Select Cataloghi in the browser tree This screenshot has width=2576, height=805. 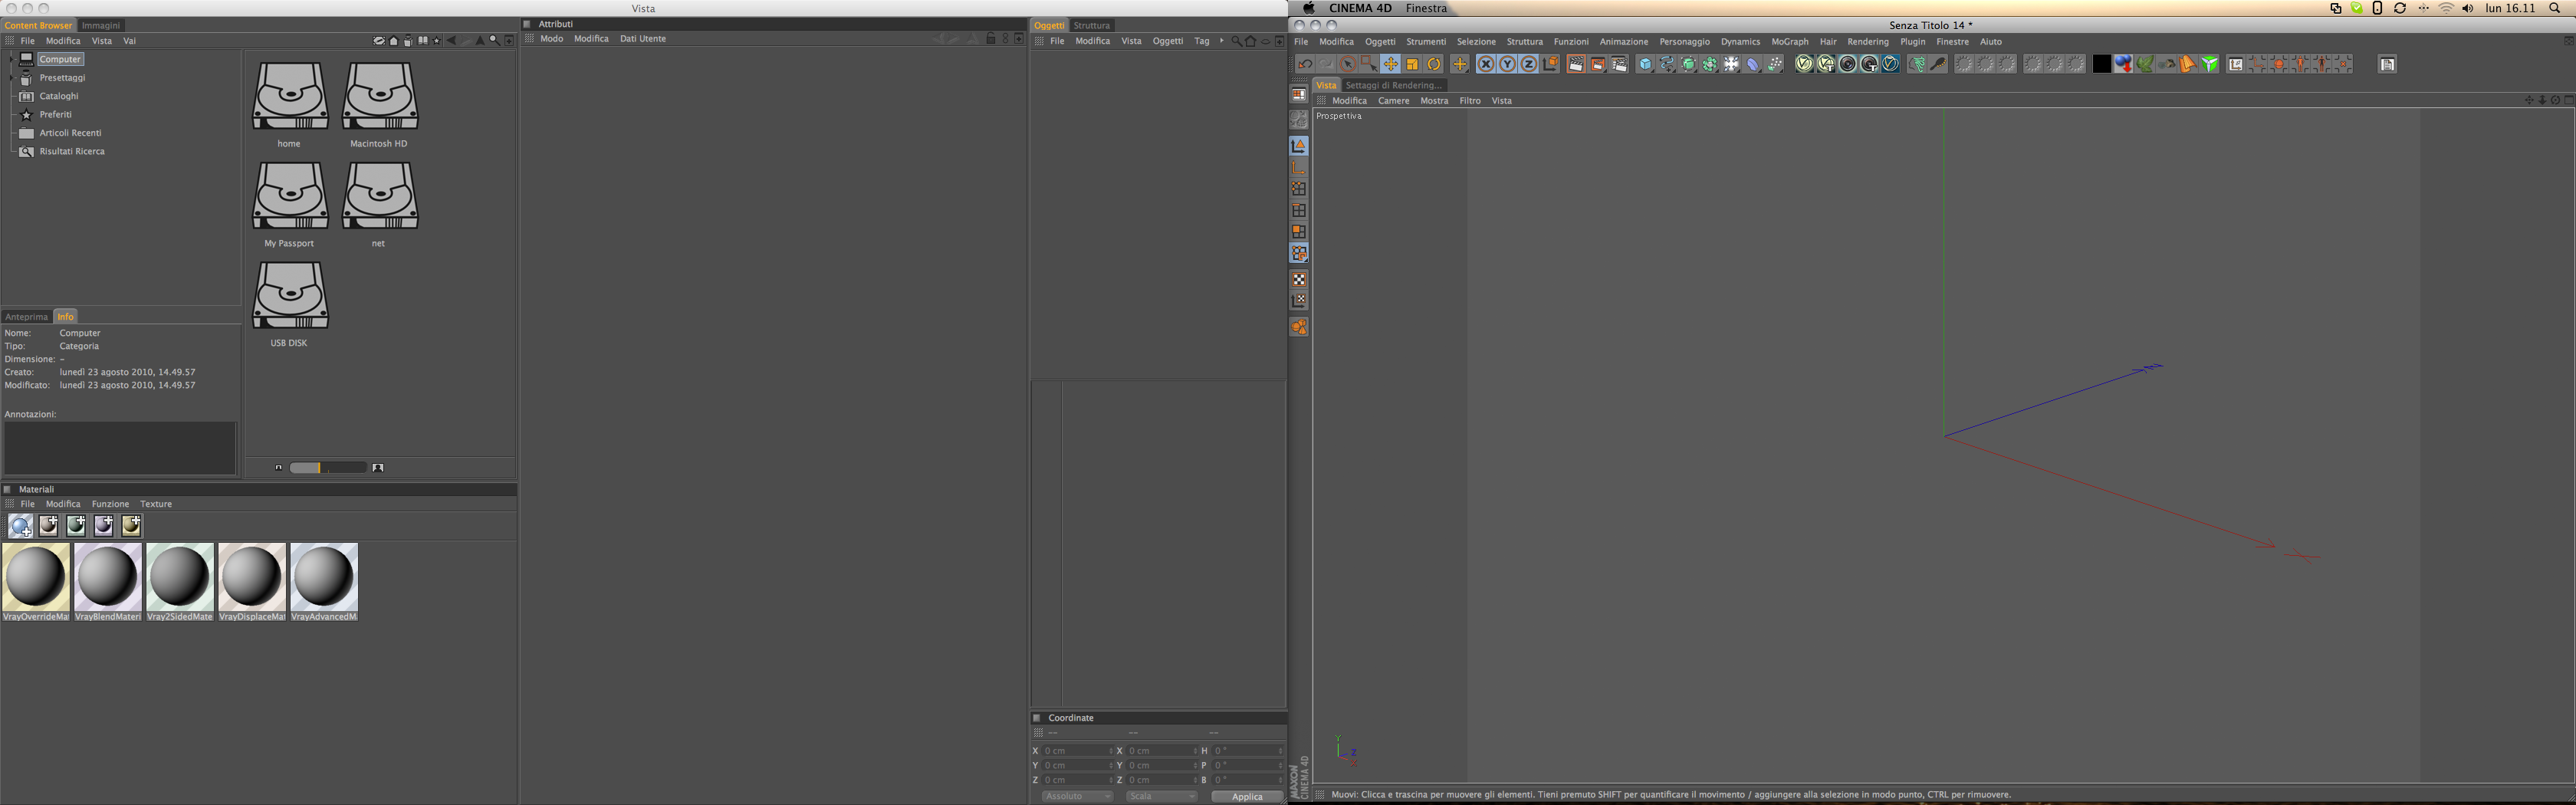[x=59, y=96]
